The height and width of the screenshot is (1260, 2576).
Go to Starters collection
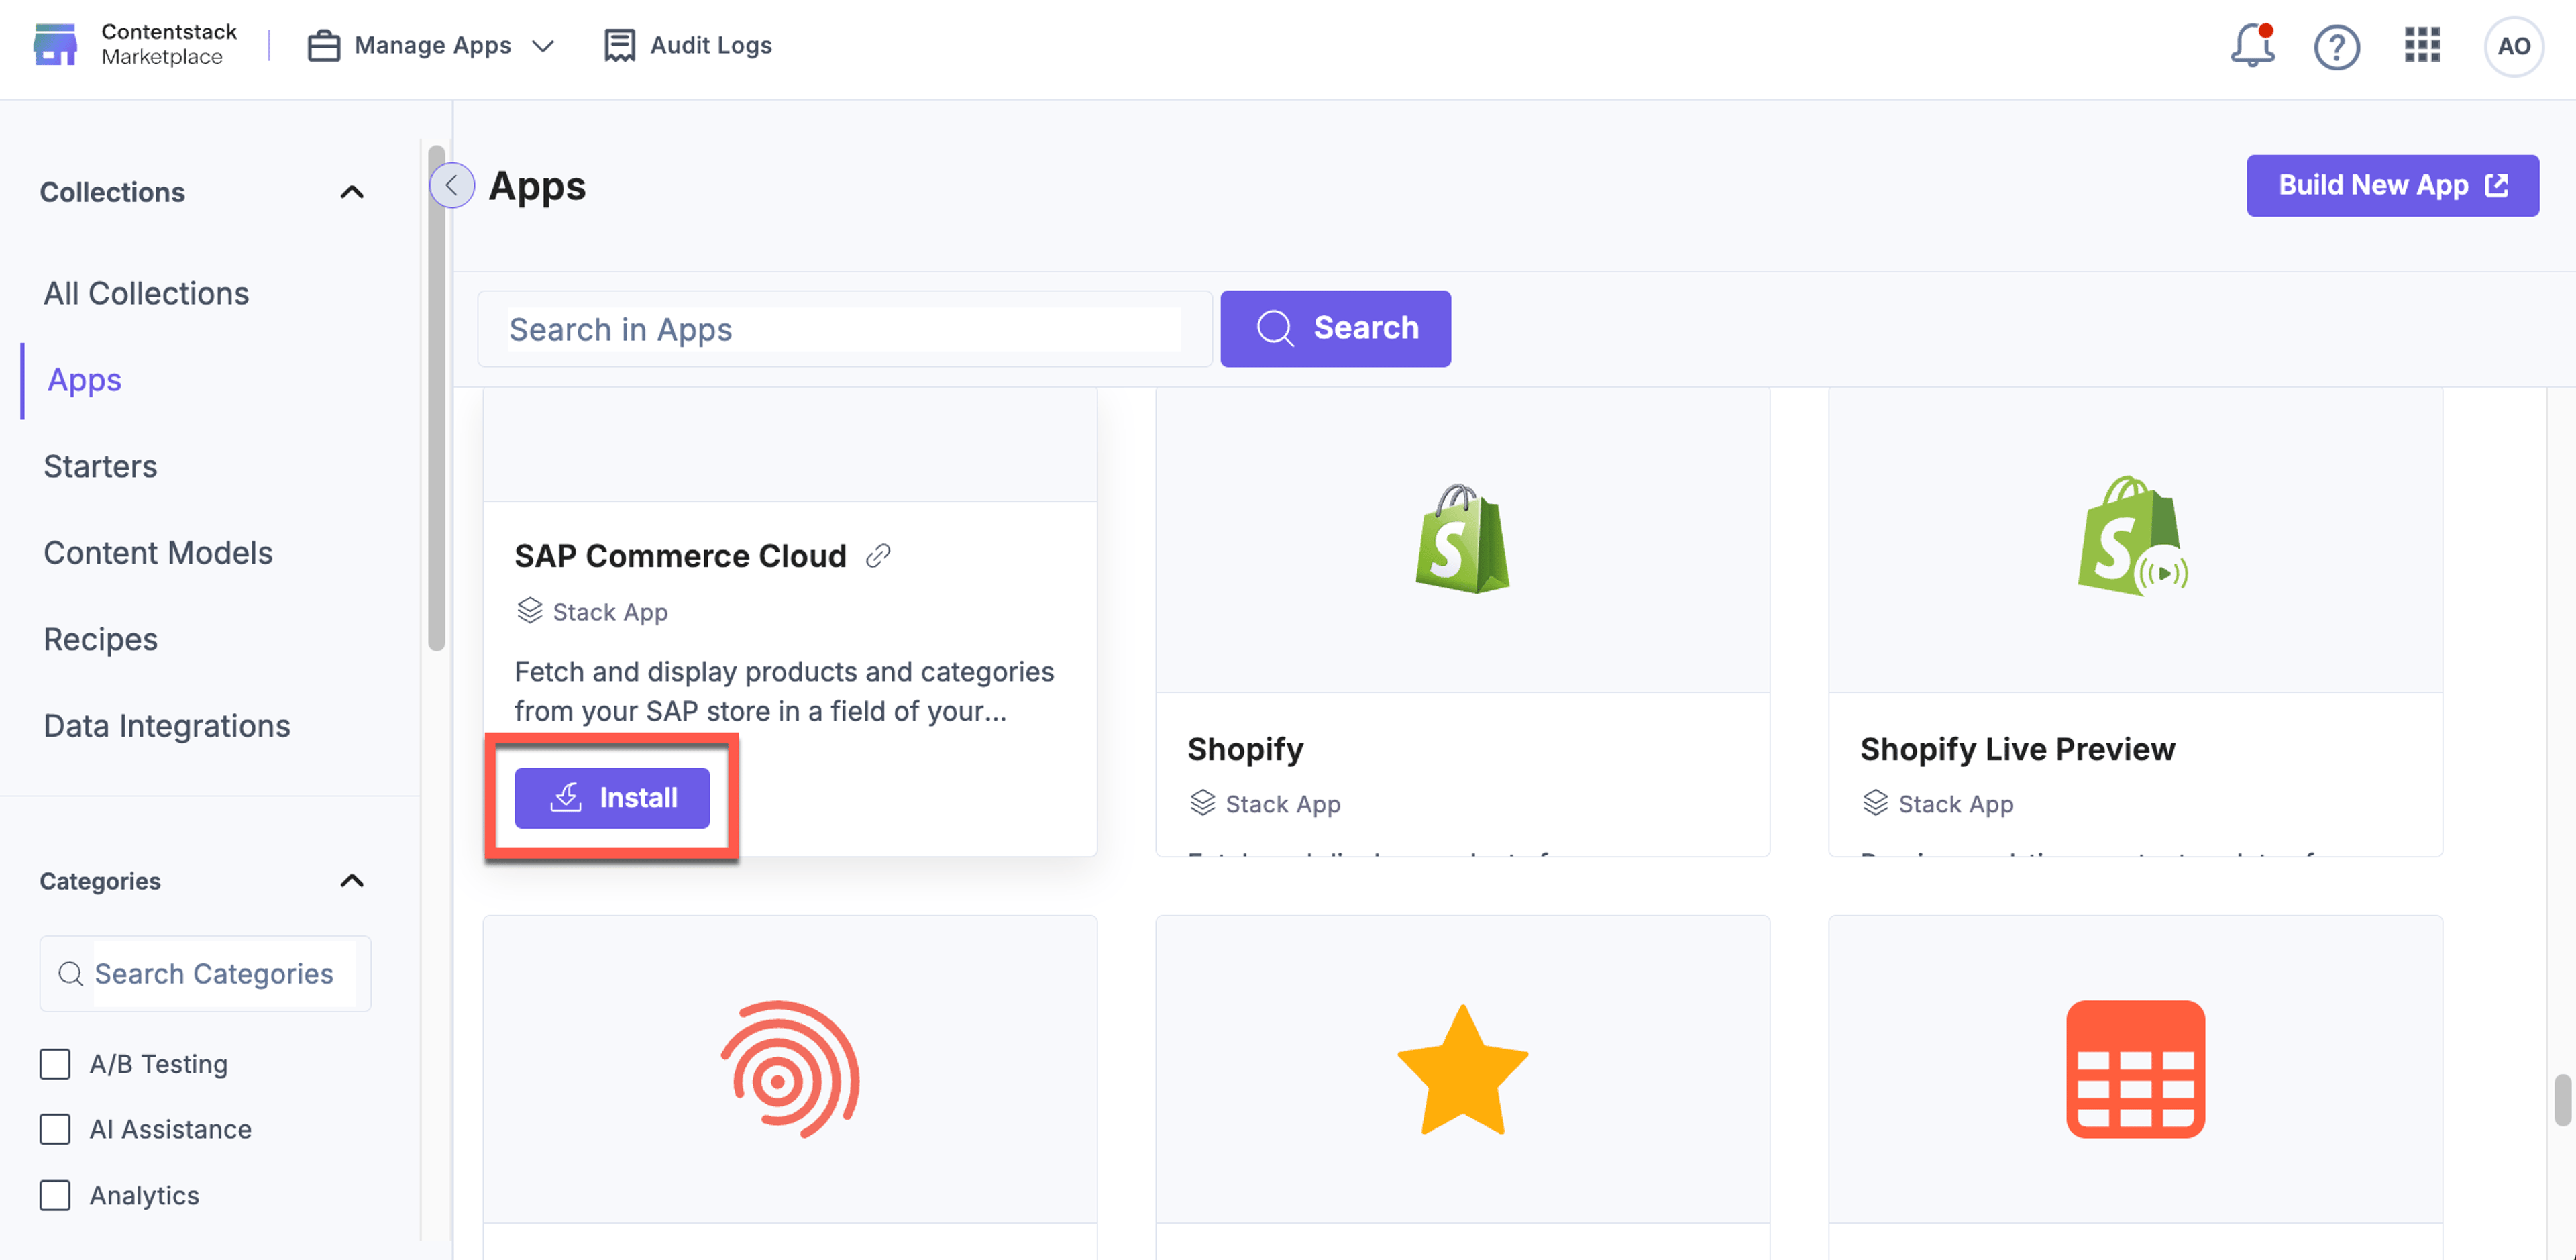[100, 466]
